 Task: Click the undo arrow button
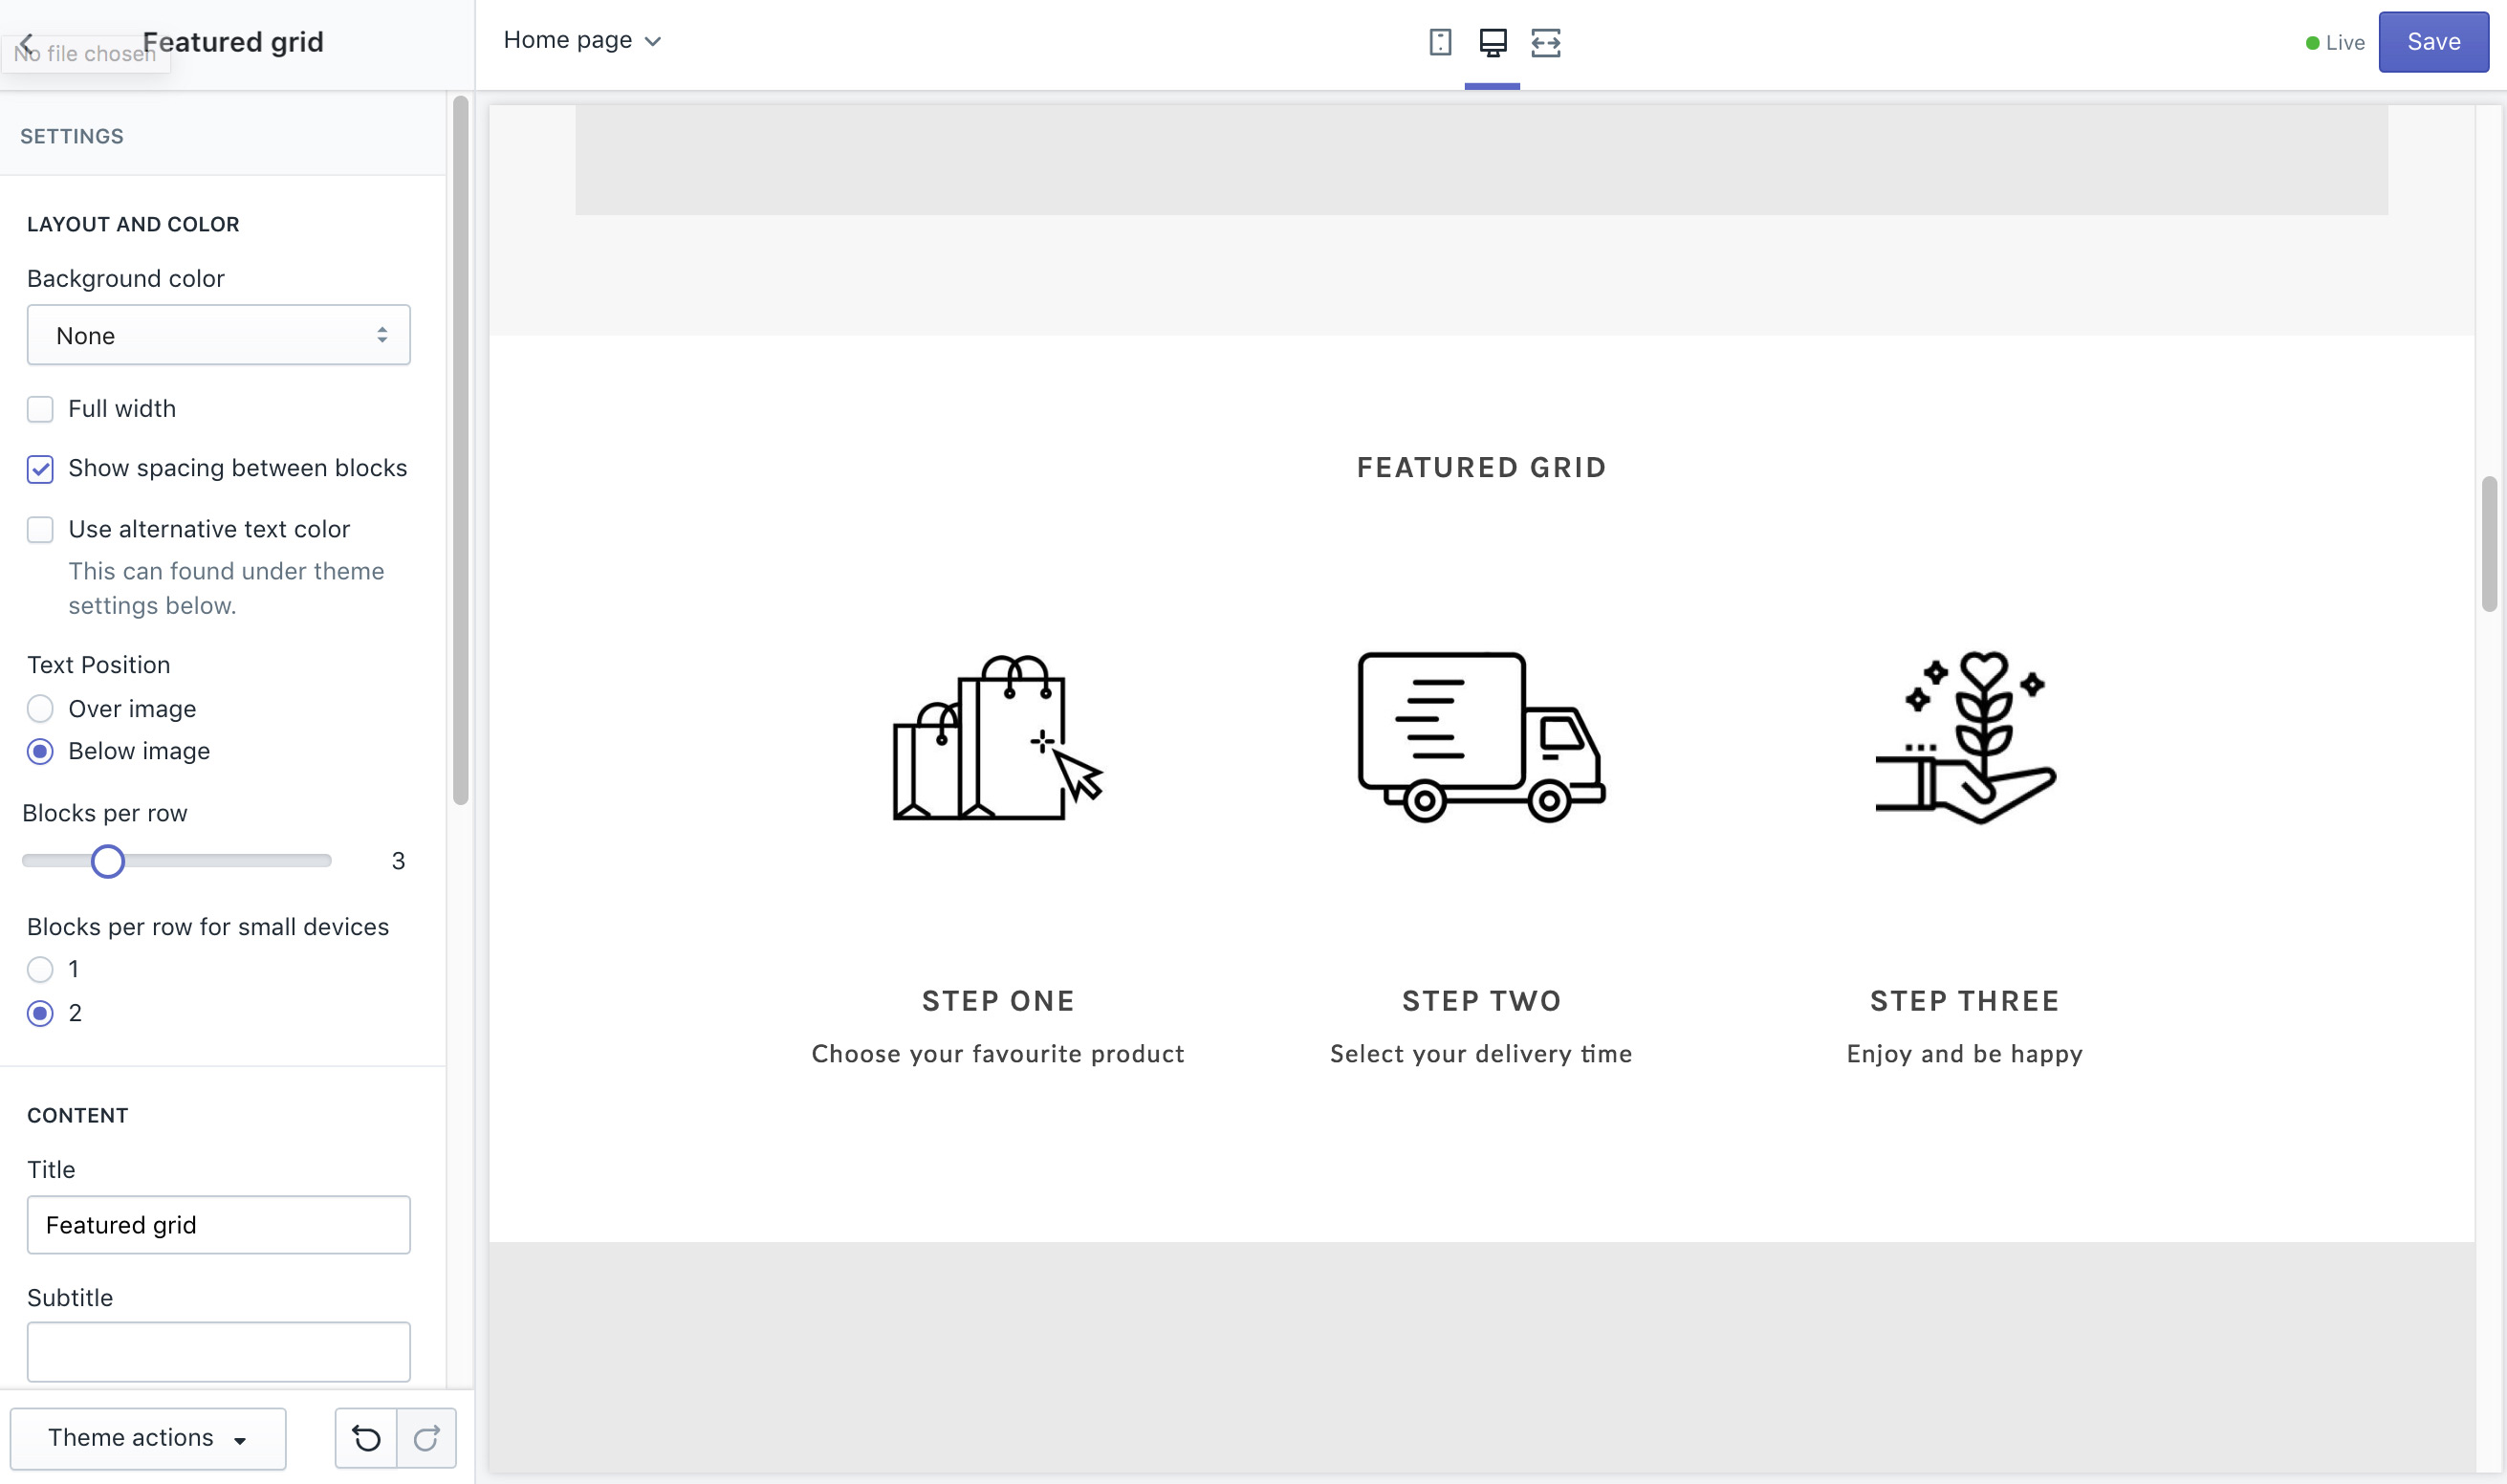(366, 1438)
